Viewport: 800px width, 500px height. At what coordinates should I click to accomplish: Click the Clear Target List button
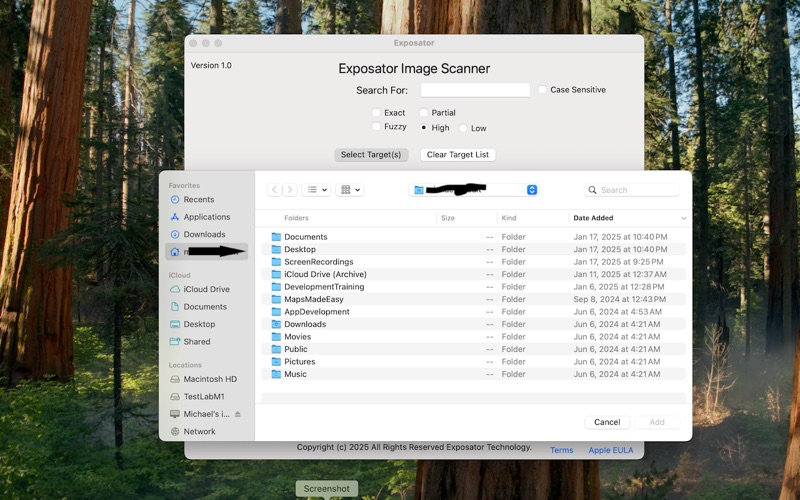(x=458, y=155)
